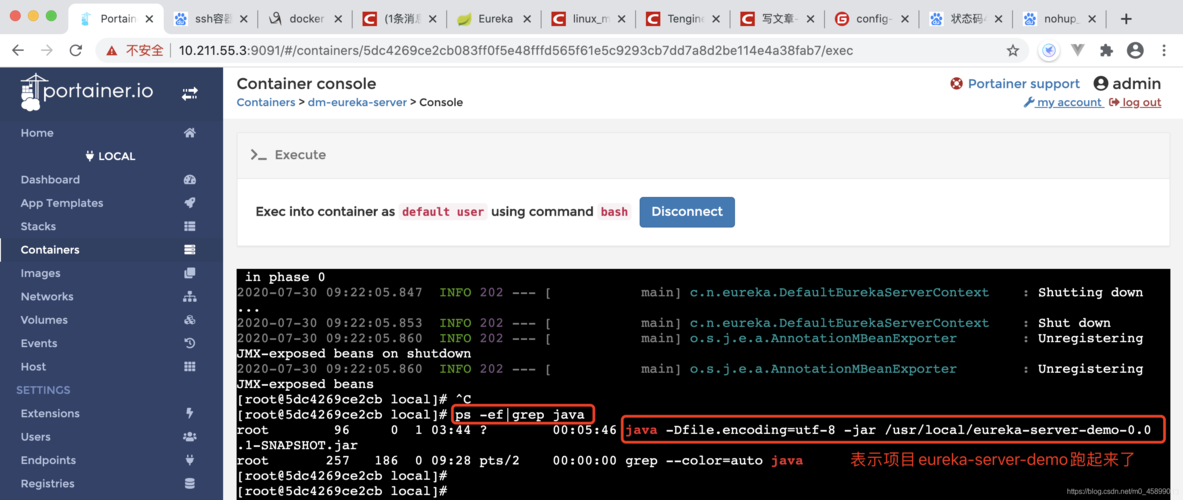
Task: Click 'ps -ef|grep java' command text
Action: click(x=519, y=415)
